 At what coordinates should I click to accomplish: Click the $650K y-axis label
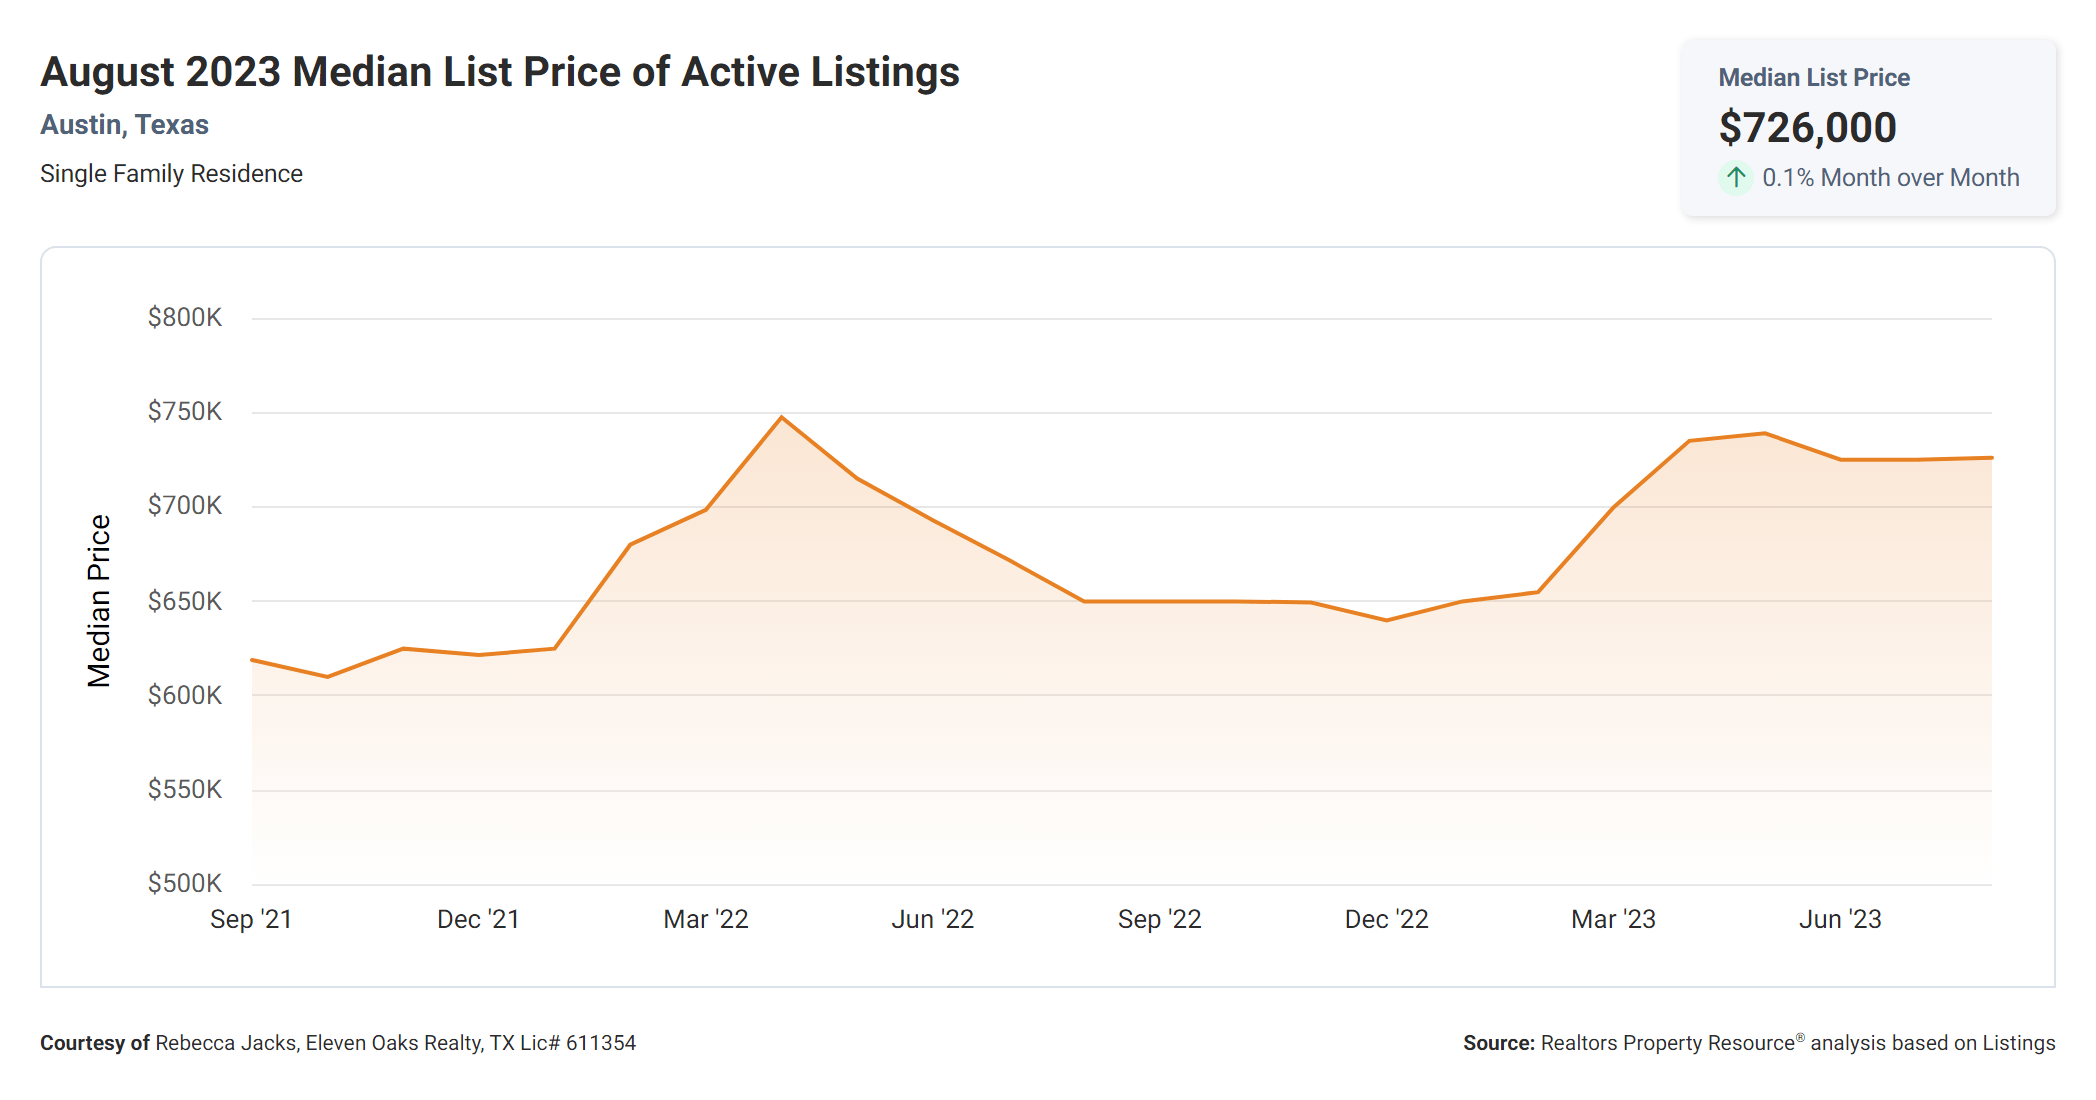point(185,601)
